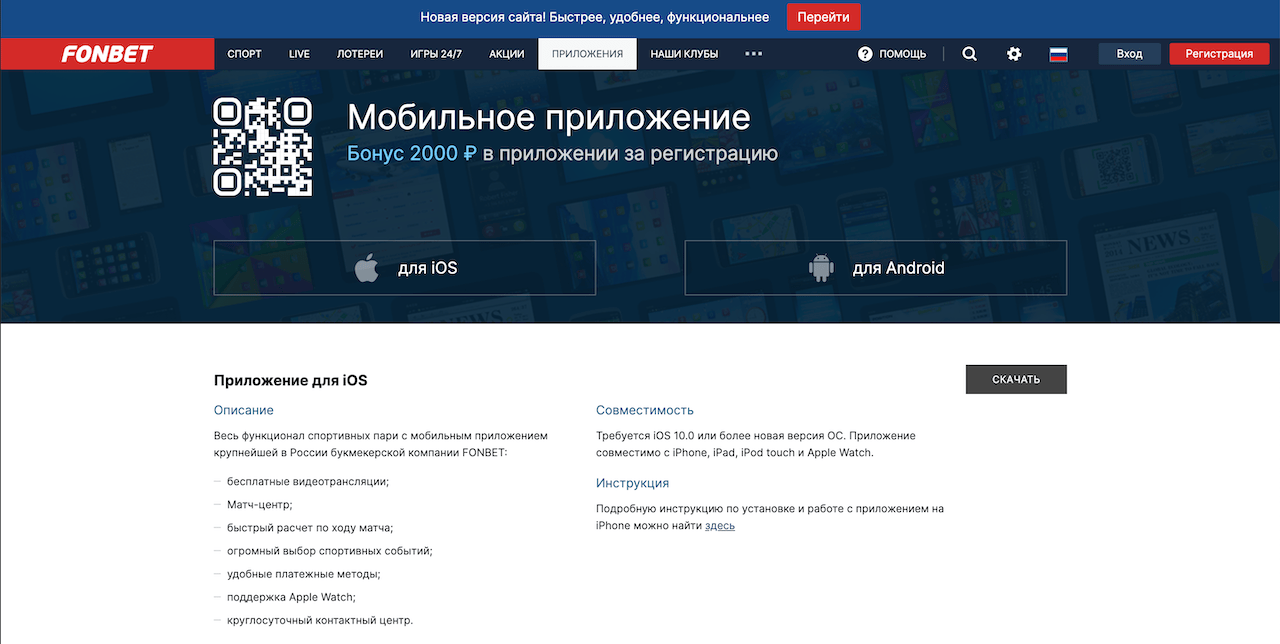Open the search magnifier icon
Screen dimensions: 1280x644
(969, 54)
